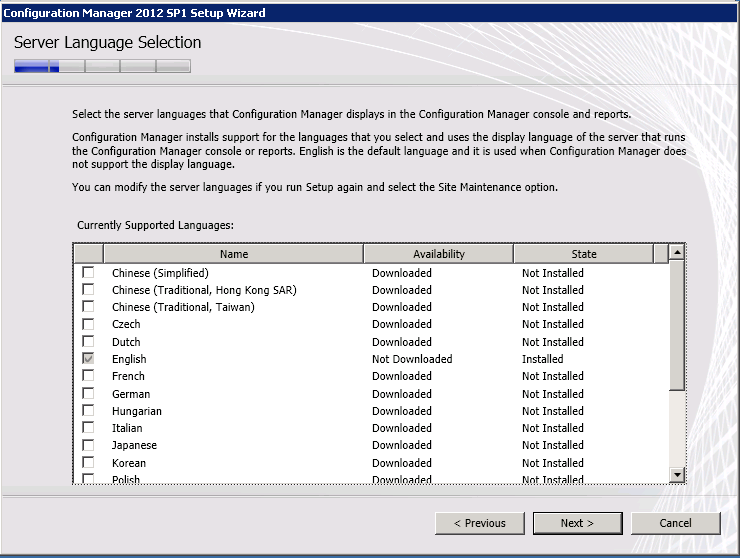The height and width of the screenshot is (558, 740).
Task: Proceed with the Next button
Action: point(577,523)
